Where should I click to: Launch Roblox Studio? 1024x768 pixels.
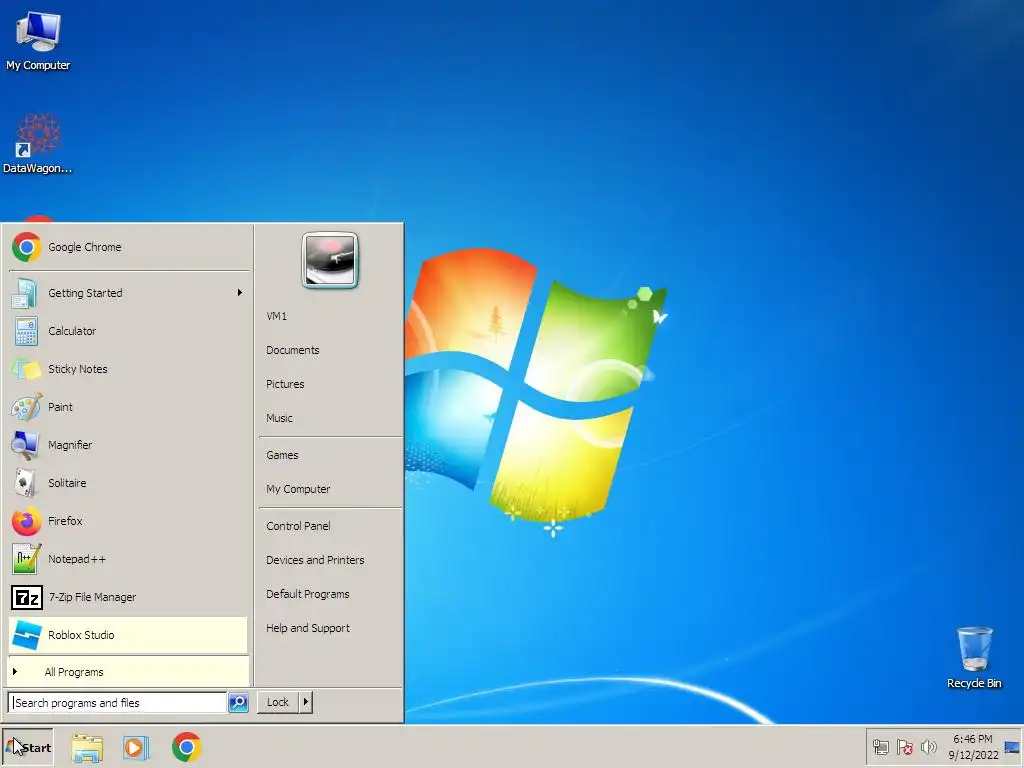tap(129, 635)
